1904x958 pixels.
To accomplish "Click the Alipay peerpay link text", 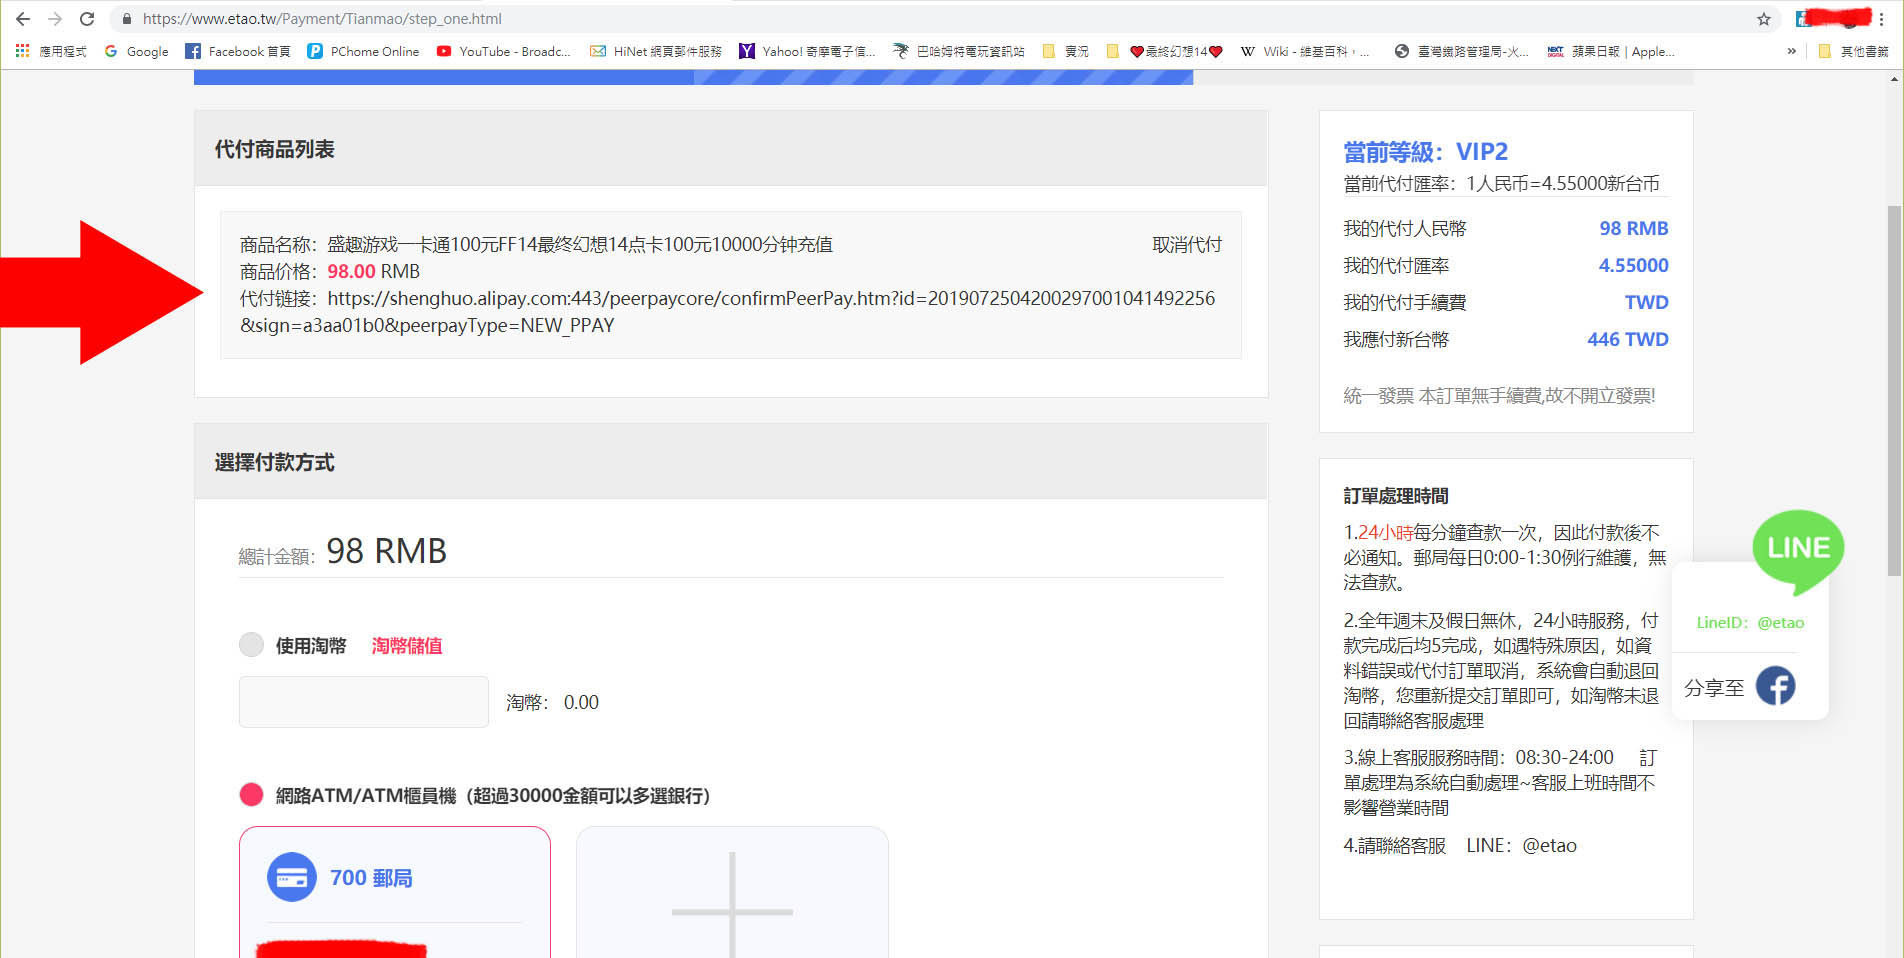I will coord(727,312).
